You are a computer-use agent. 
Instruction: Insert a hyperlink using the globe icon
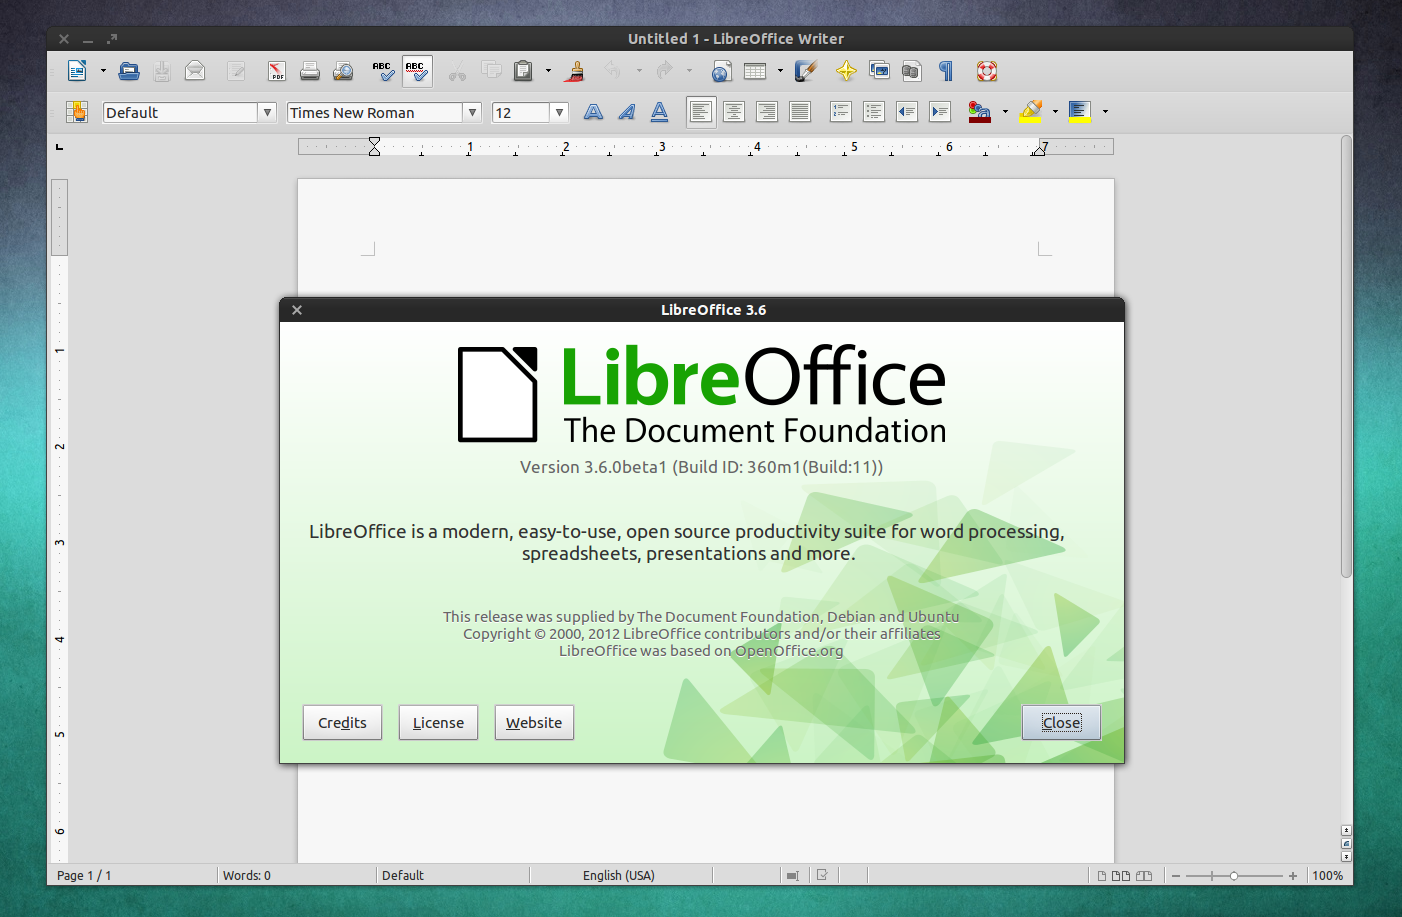tap(722, 71)
